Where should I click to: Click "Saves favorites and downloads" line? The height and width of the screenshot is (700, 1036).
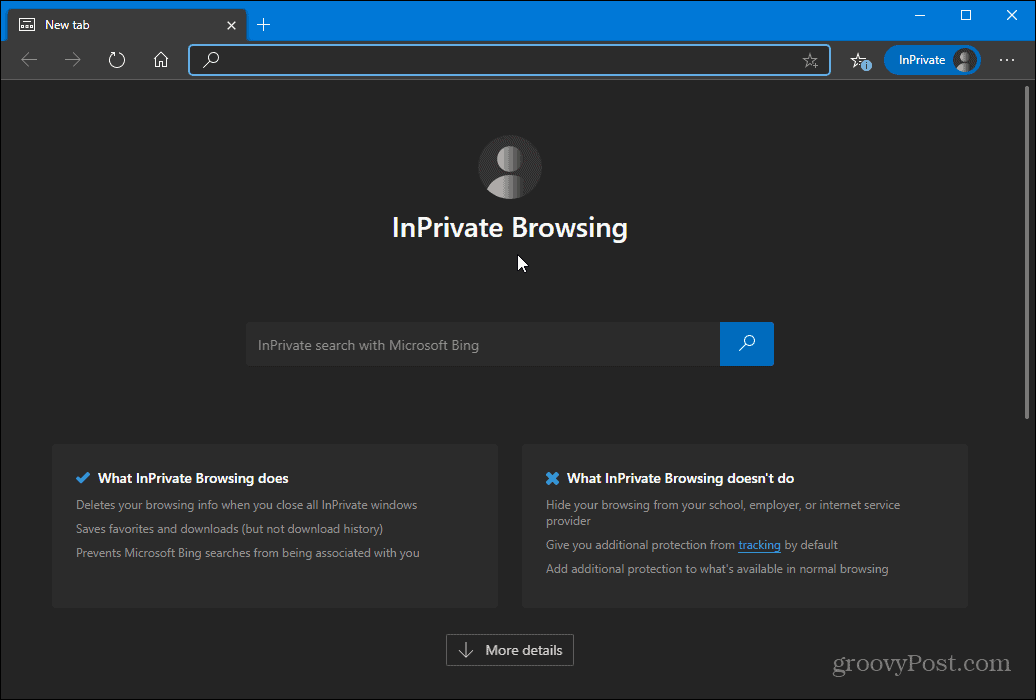[x=229, y=529]
